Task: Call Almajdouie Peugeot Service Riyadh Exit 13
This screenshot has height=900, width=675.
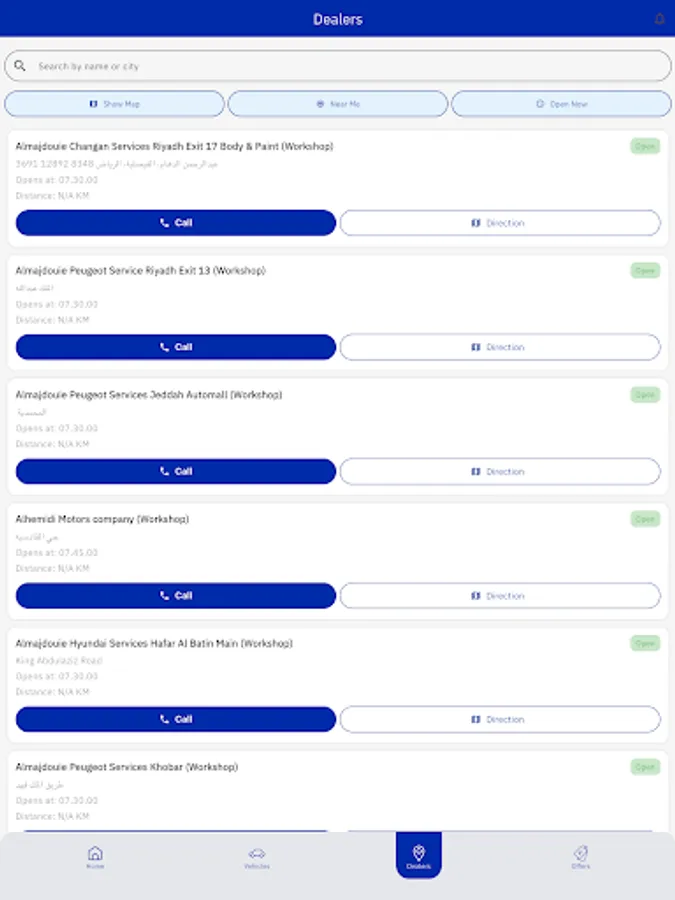Action: (x=175, y=346)
